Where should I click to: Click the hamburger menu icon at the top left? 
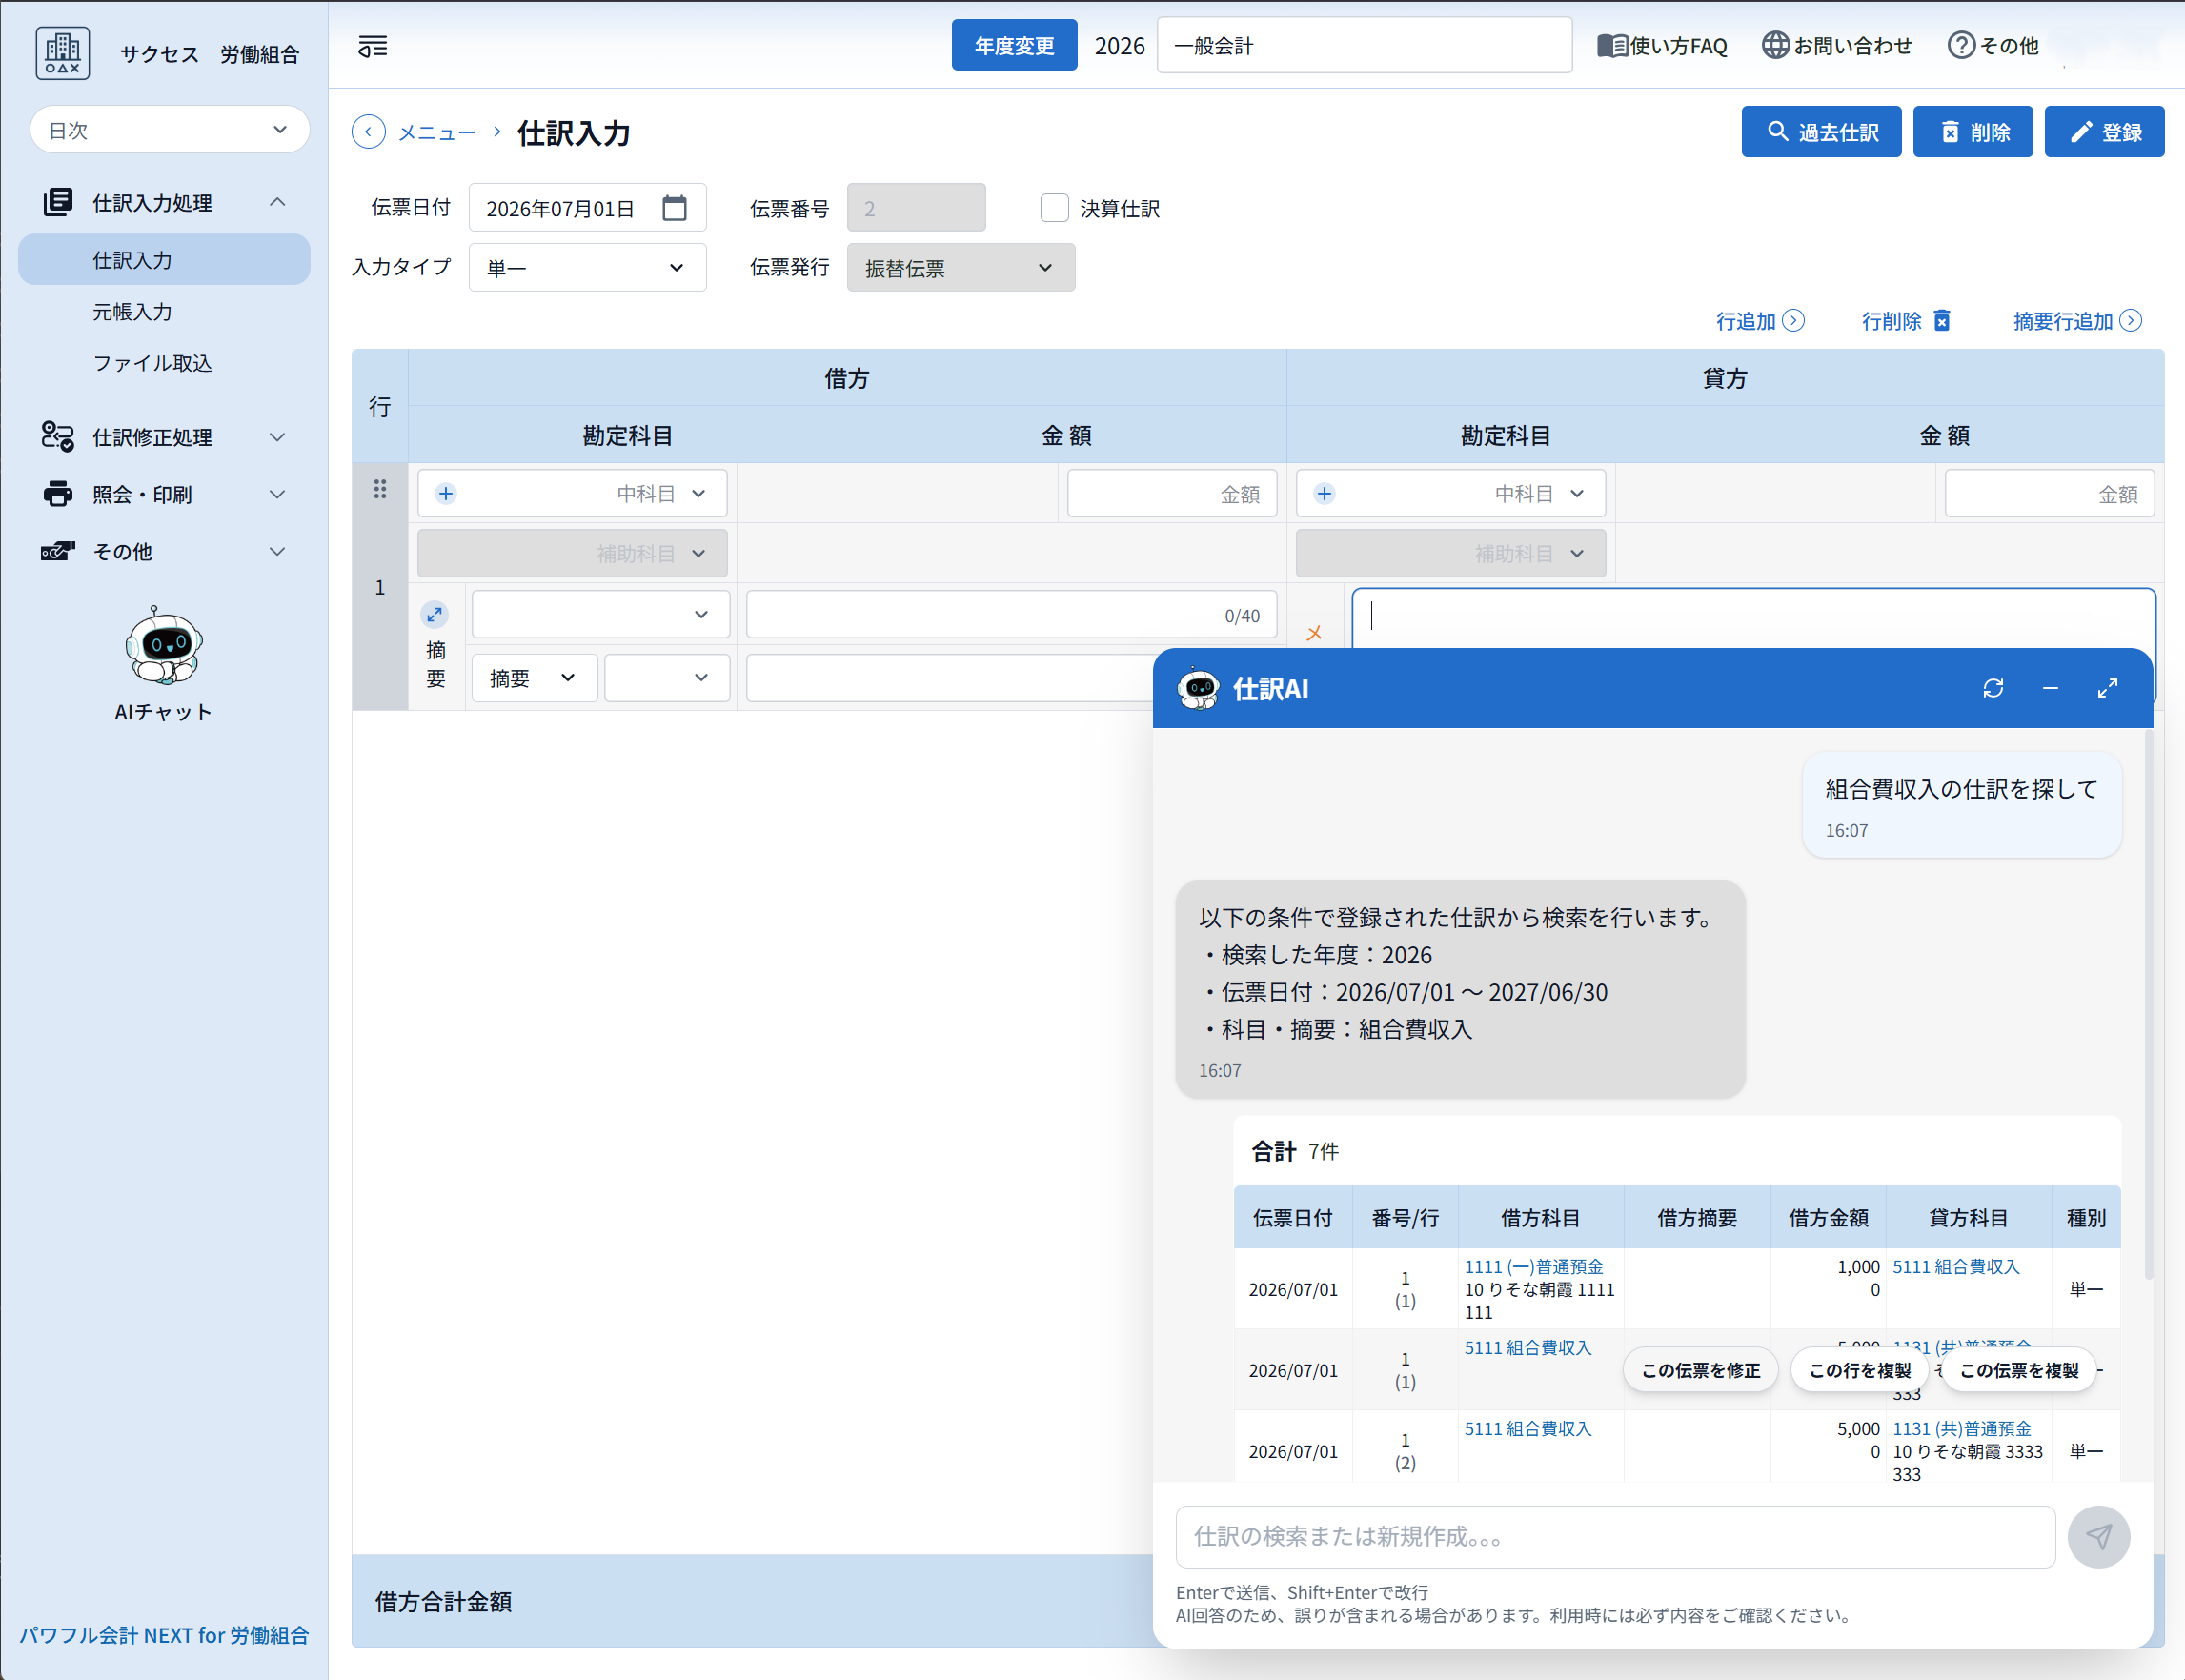[x=371, y=45]
